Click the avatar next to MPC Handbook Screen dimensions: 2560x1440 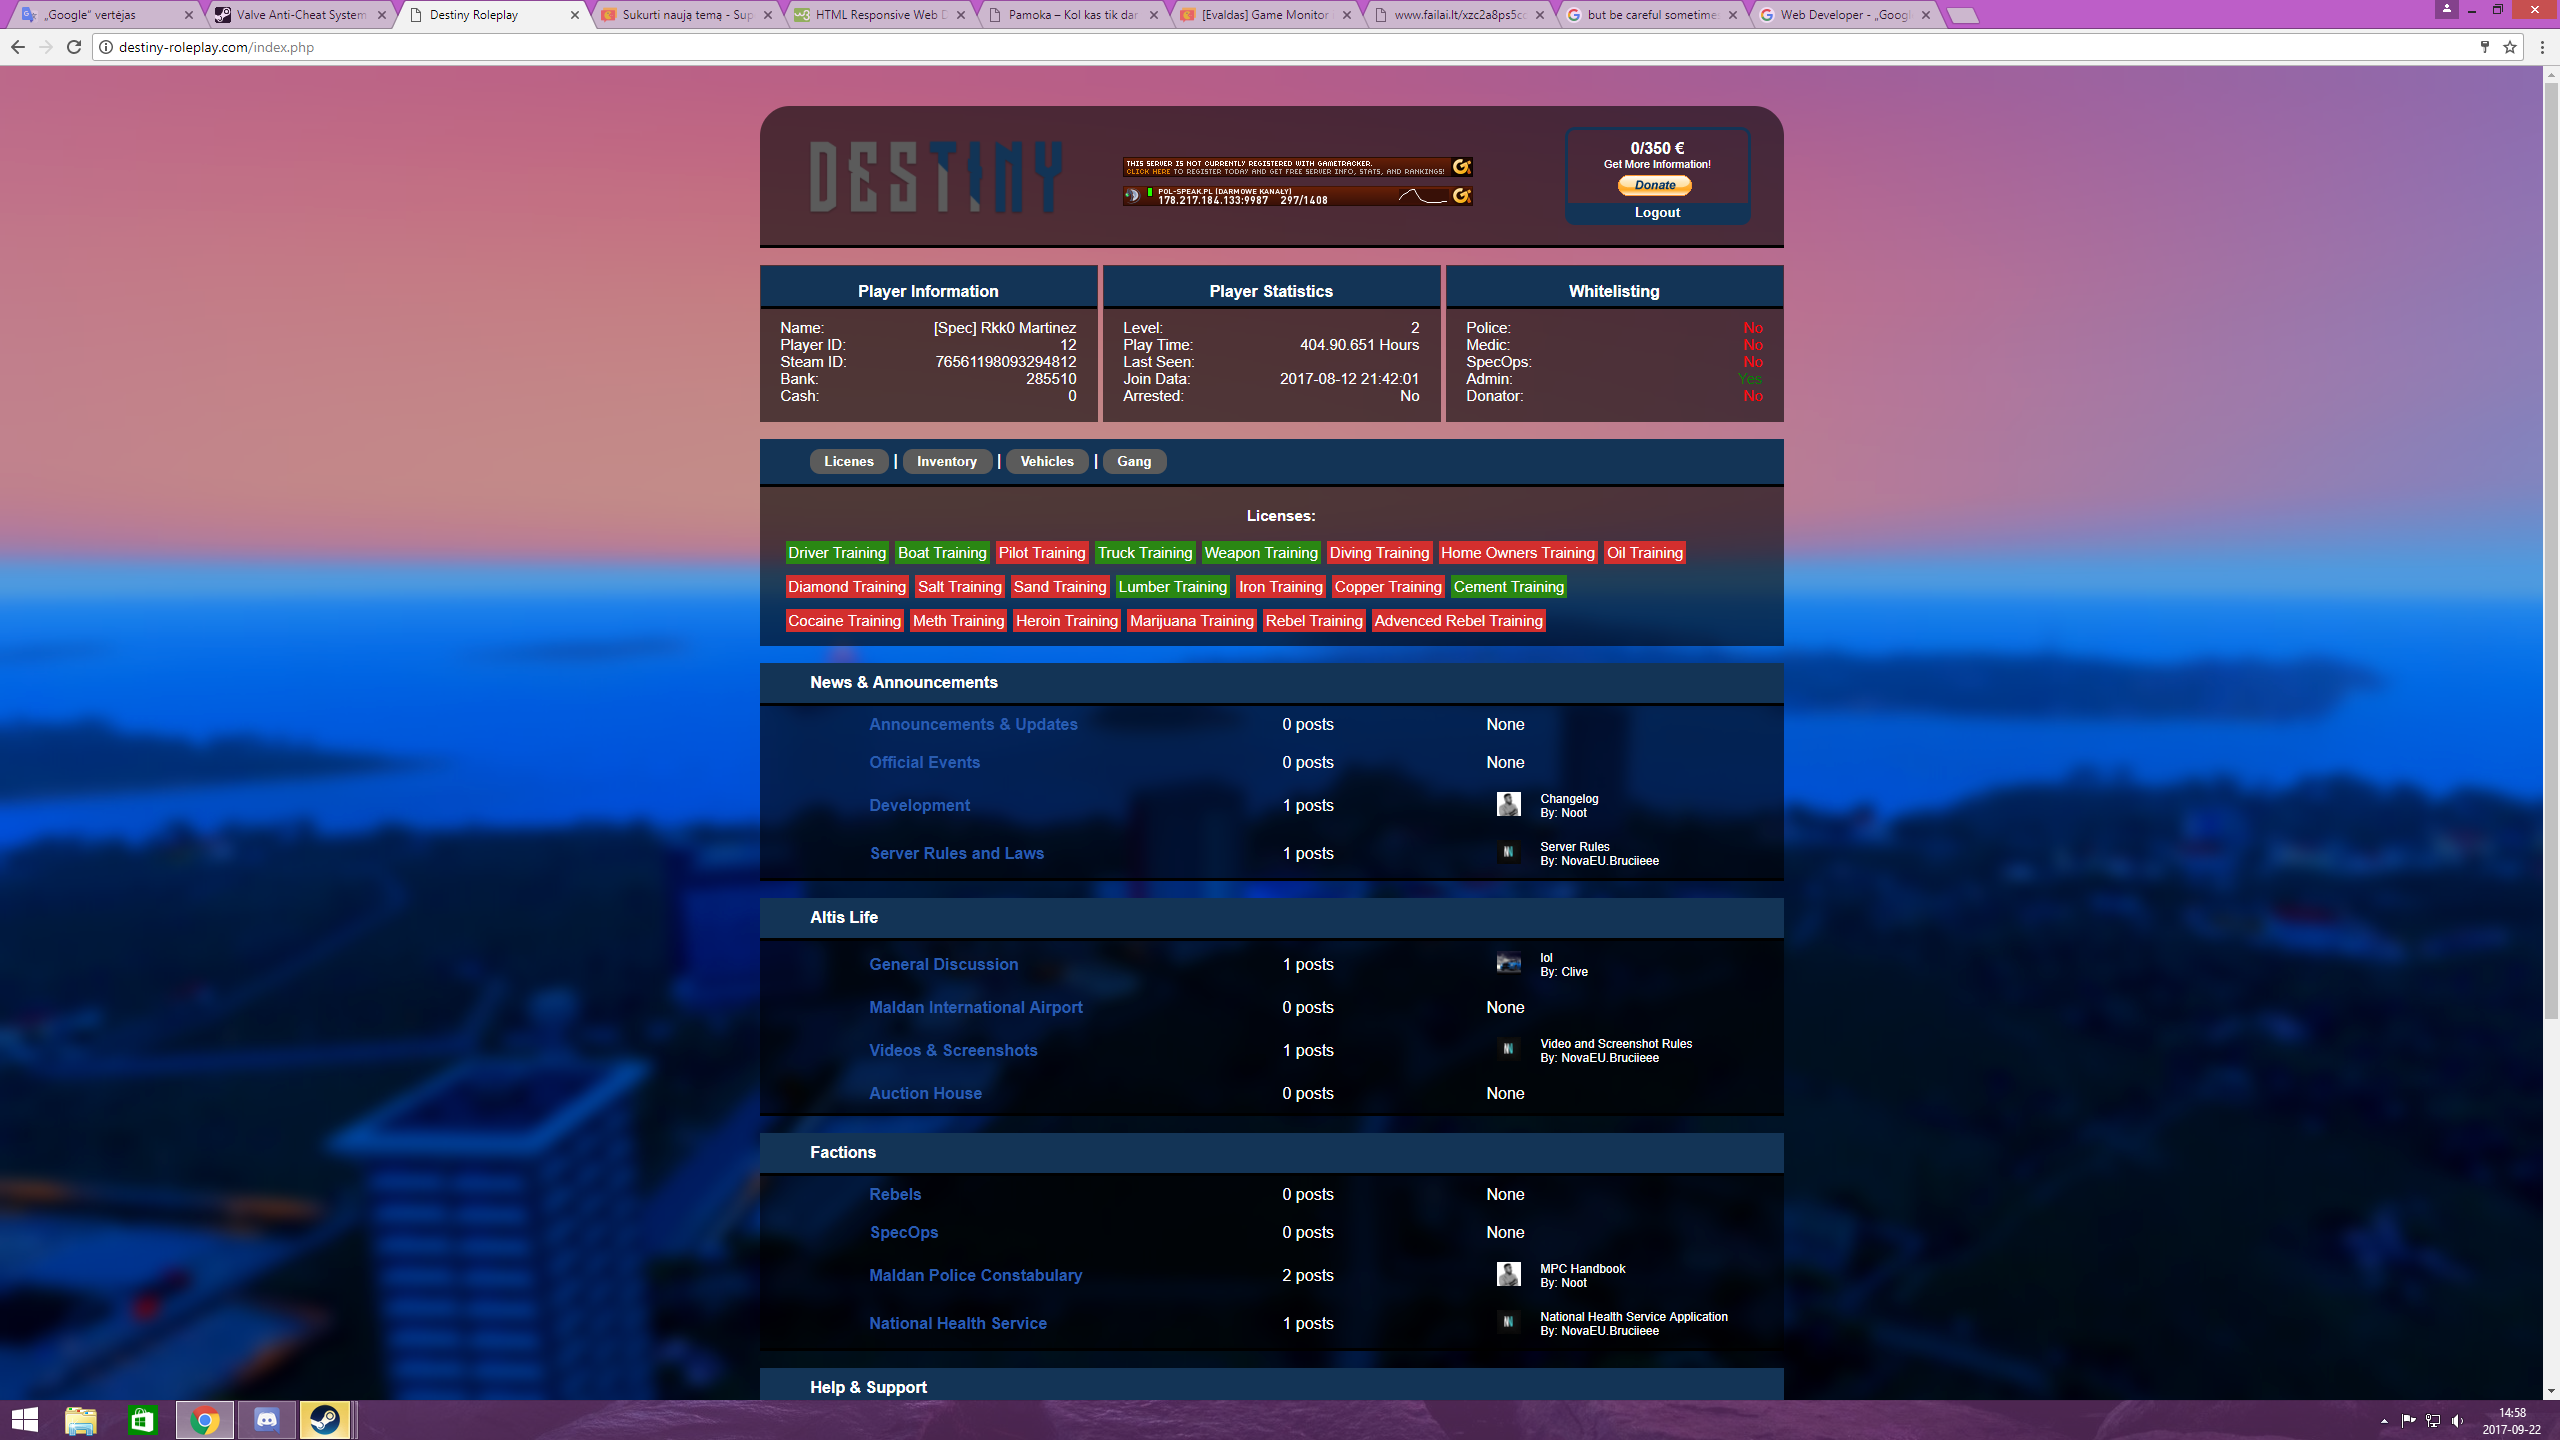pos(1508,1274)
